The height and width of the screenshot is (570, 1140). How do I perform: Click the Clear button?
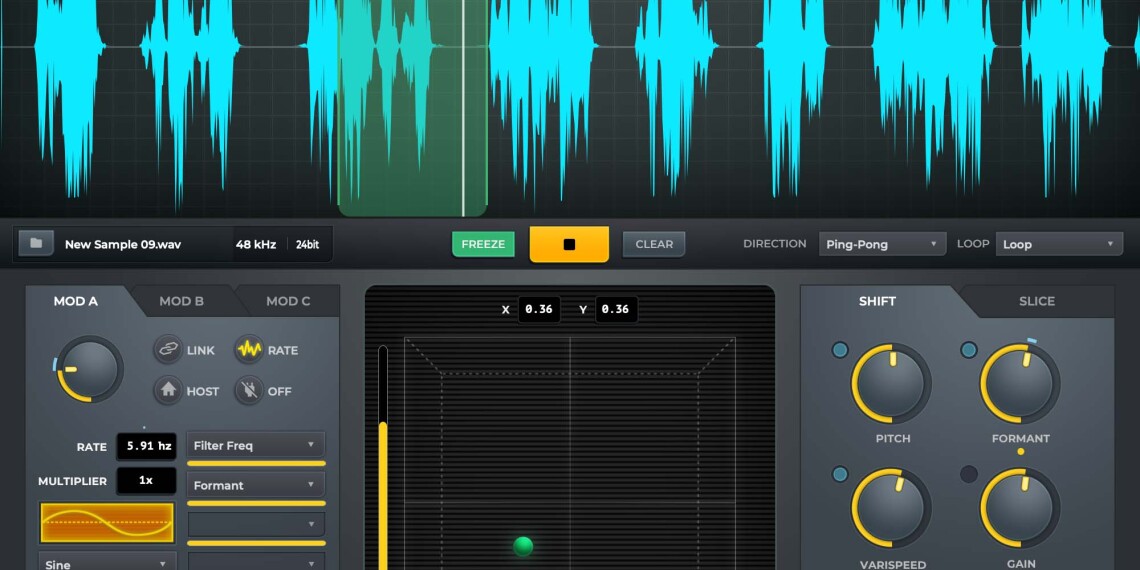(x=654, y=244)
